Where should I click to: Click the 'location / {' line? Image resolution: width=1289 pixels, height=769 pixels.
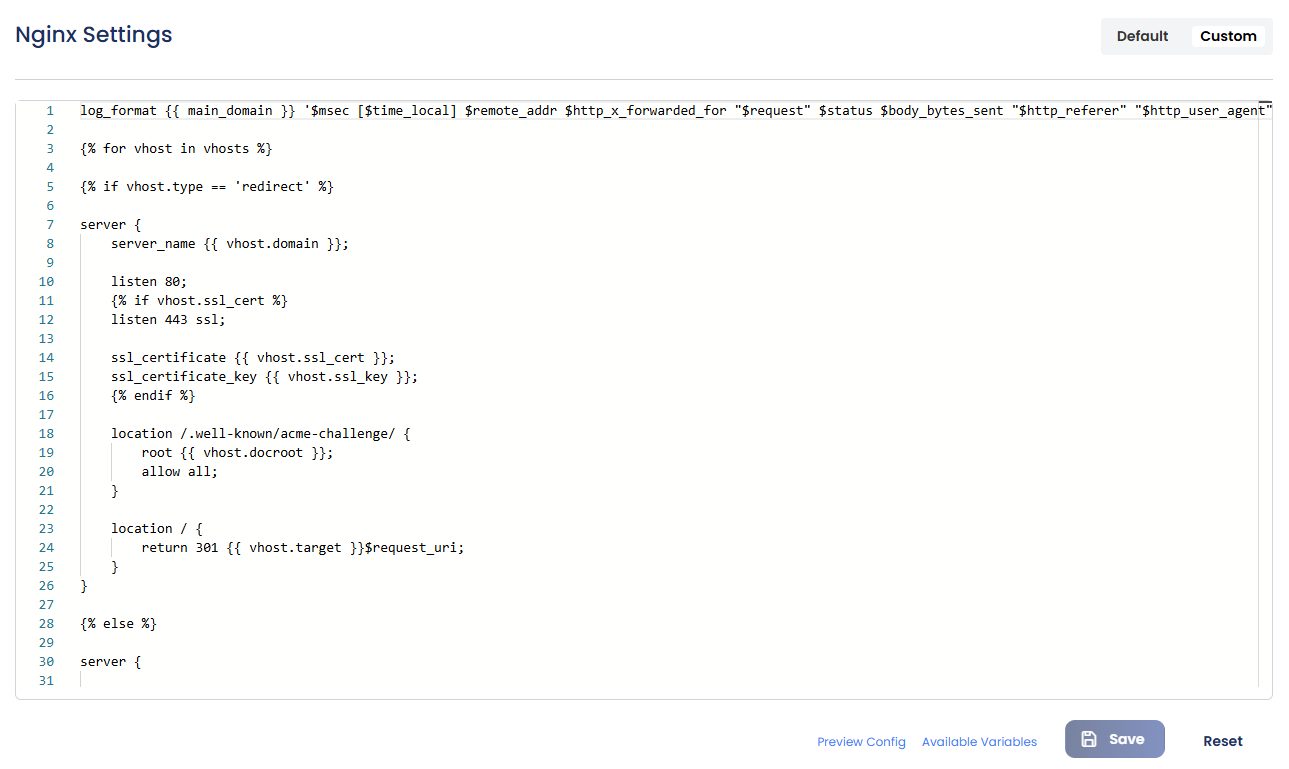point(157,528)
